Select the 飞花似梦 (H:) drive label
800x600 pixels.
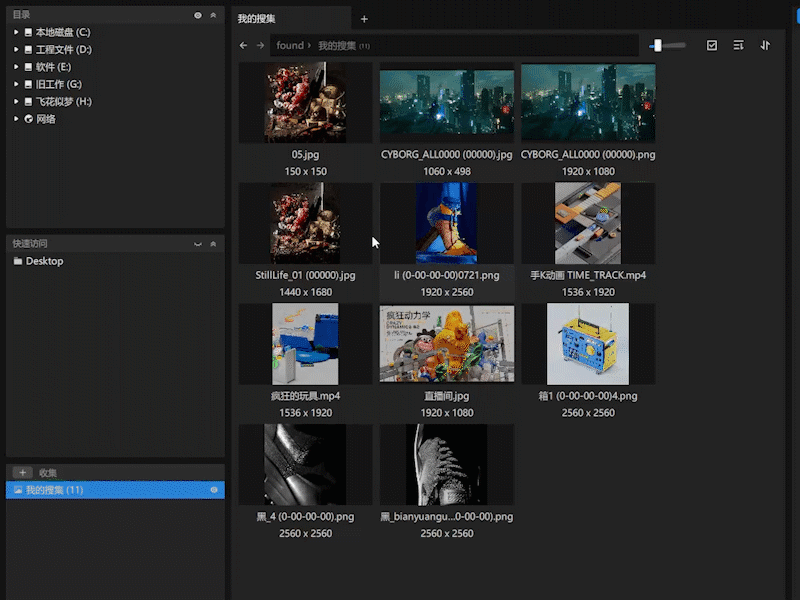(64, 102)
